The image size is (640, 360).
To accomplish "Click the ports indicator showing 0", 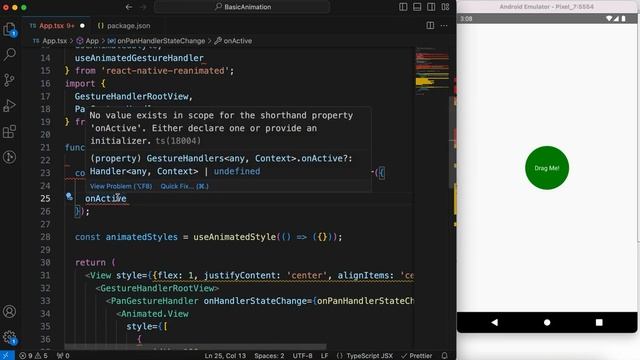I will click(x=63, y=356).
